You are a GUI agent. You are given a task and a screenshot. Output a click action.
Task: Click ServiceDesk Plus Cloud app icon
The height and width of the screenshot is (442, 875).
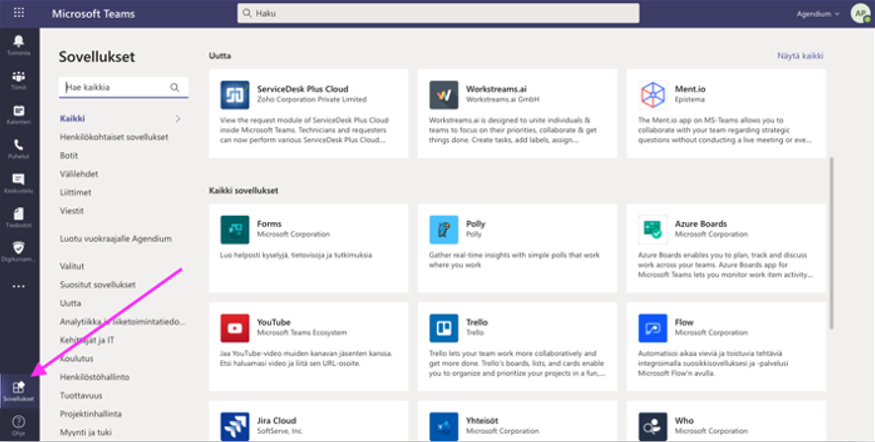(235, 95)
